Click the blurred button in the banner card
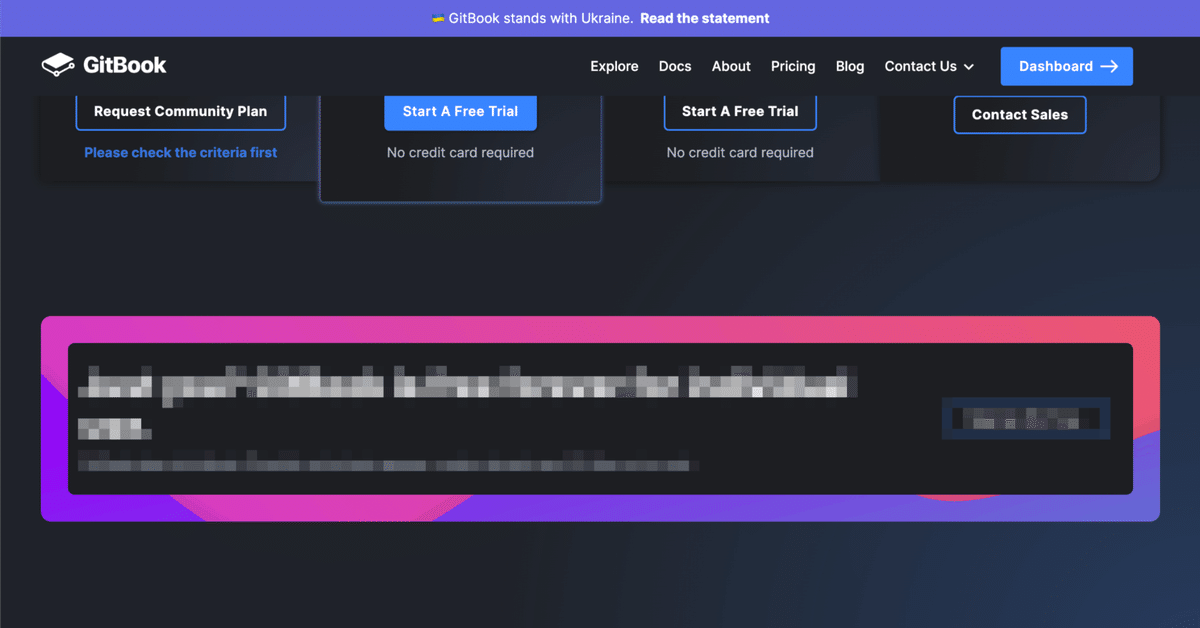The width and height of the screenshot is (1200, 628). tap(1027, 418)
